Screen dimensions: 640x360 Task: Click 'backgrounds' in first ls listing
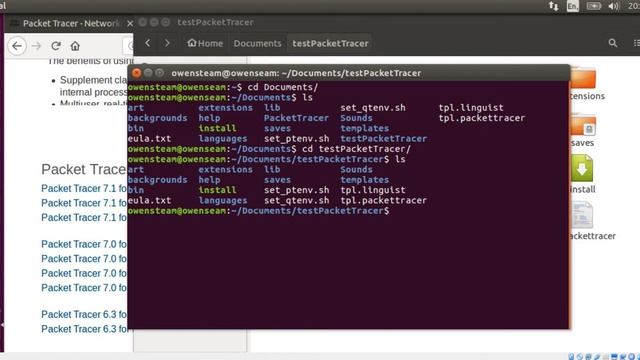click(158, 118)
